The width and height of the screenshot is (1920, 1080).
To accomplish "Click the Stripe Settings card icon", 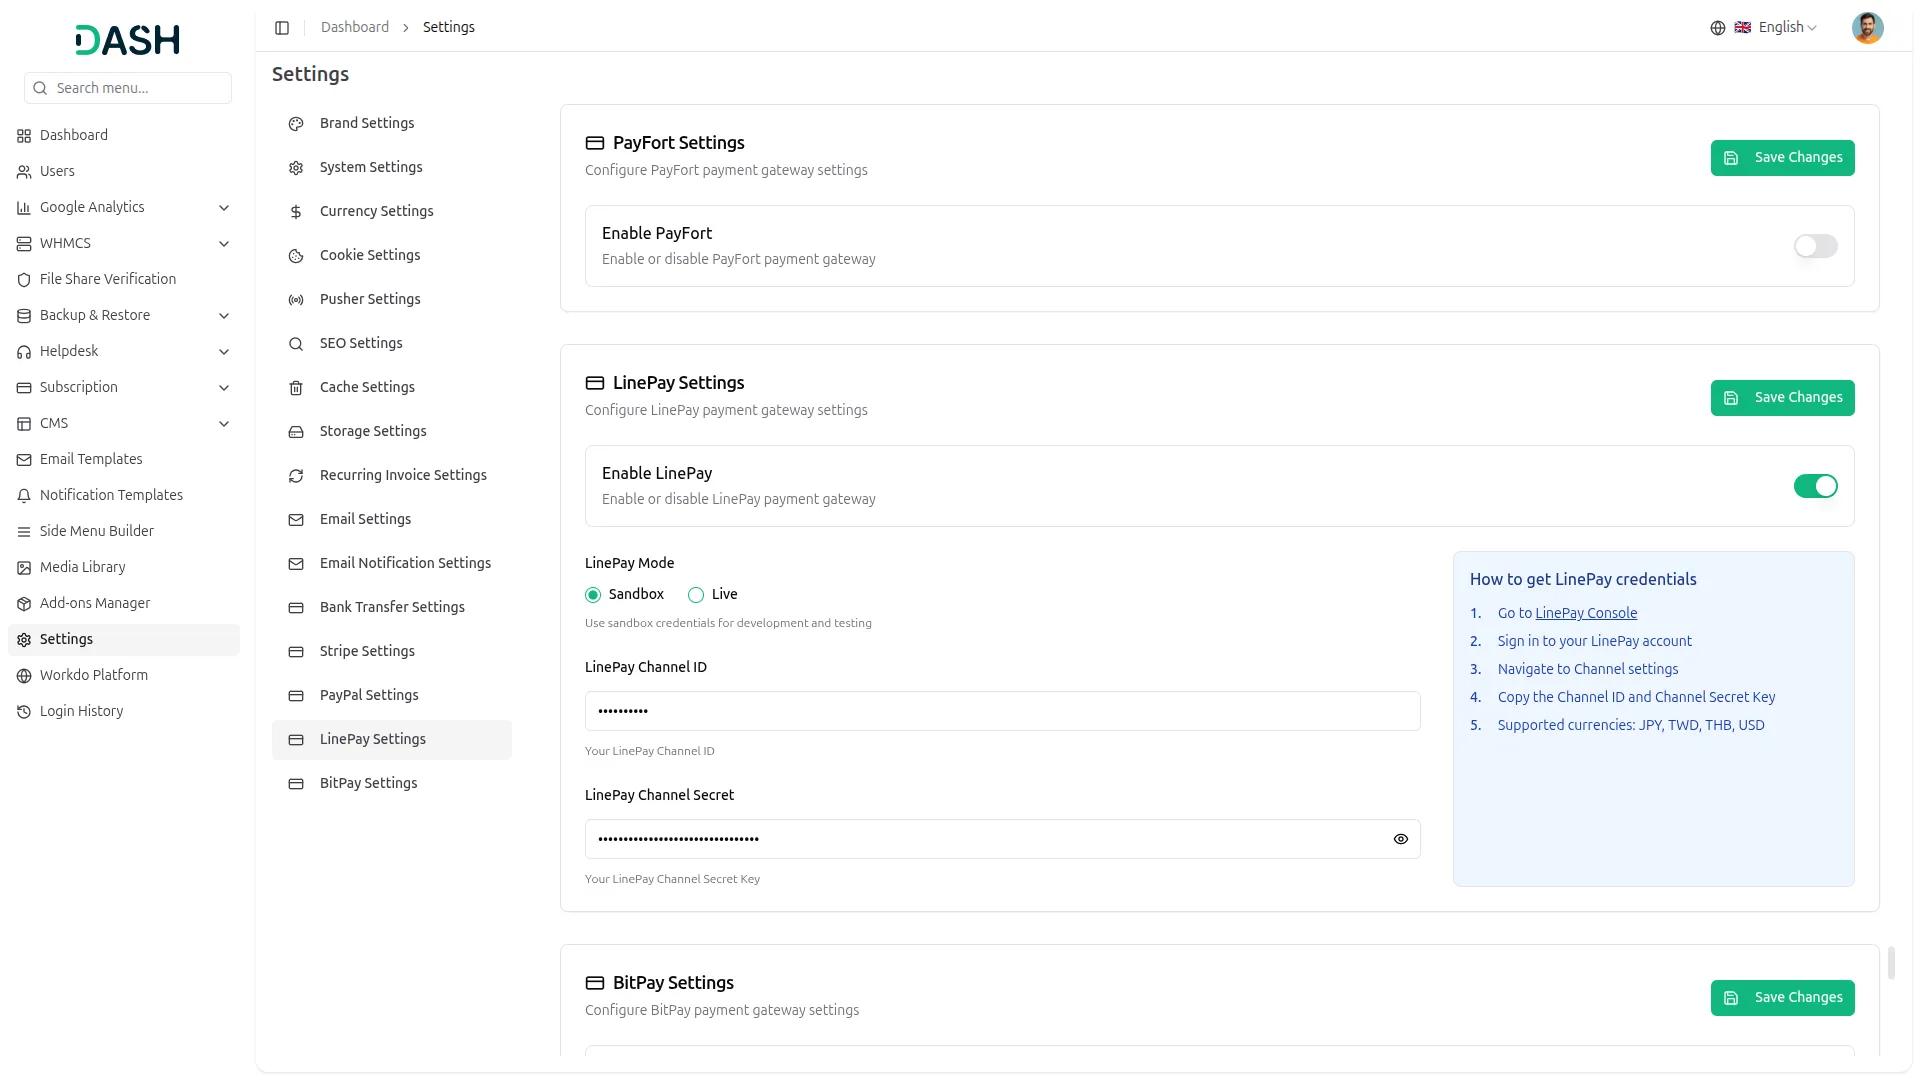I will (x=296, y=652).
